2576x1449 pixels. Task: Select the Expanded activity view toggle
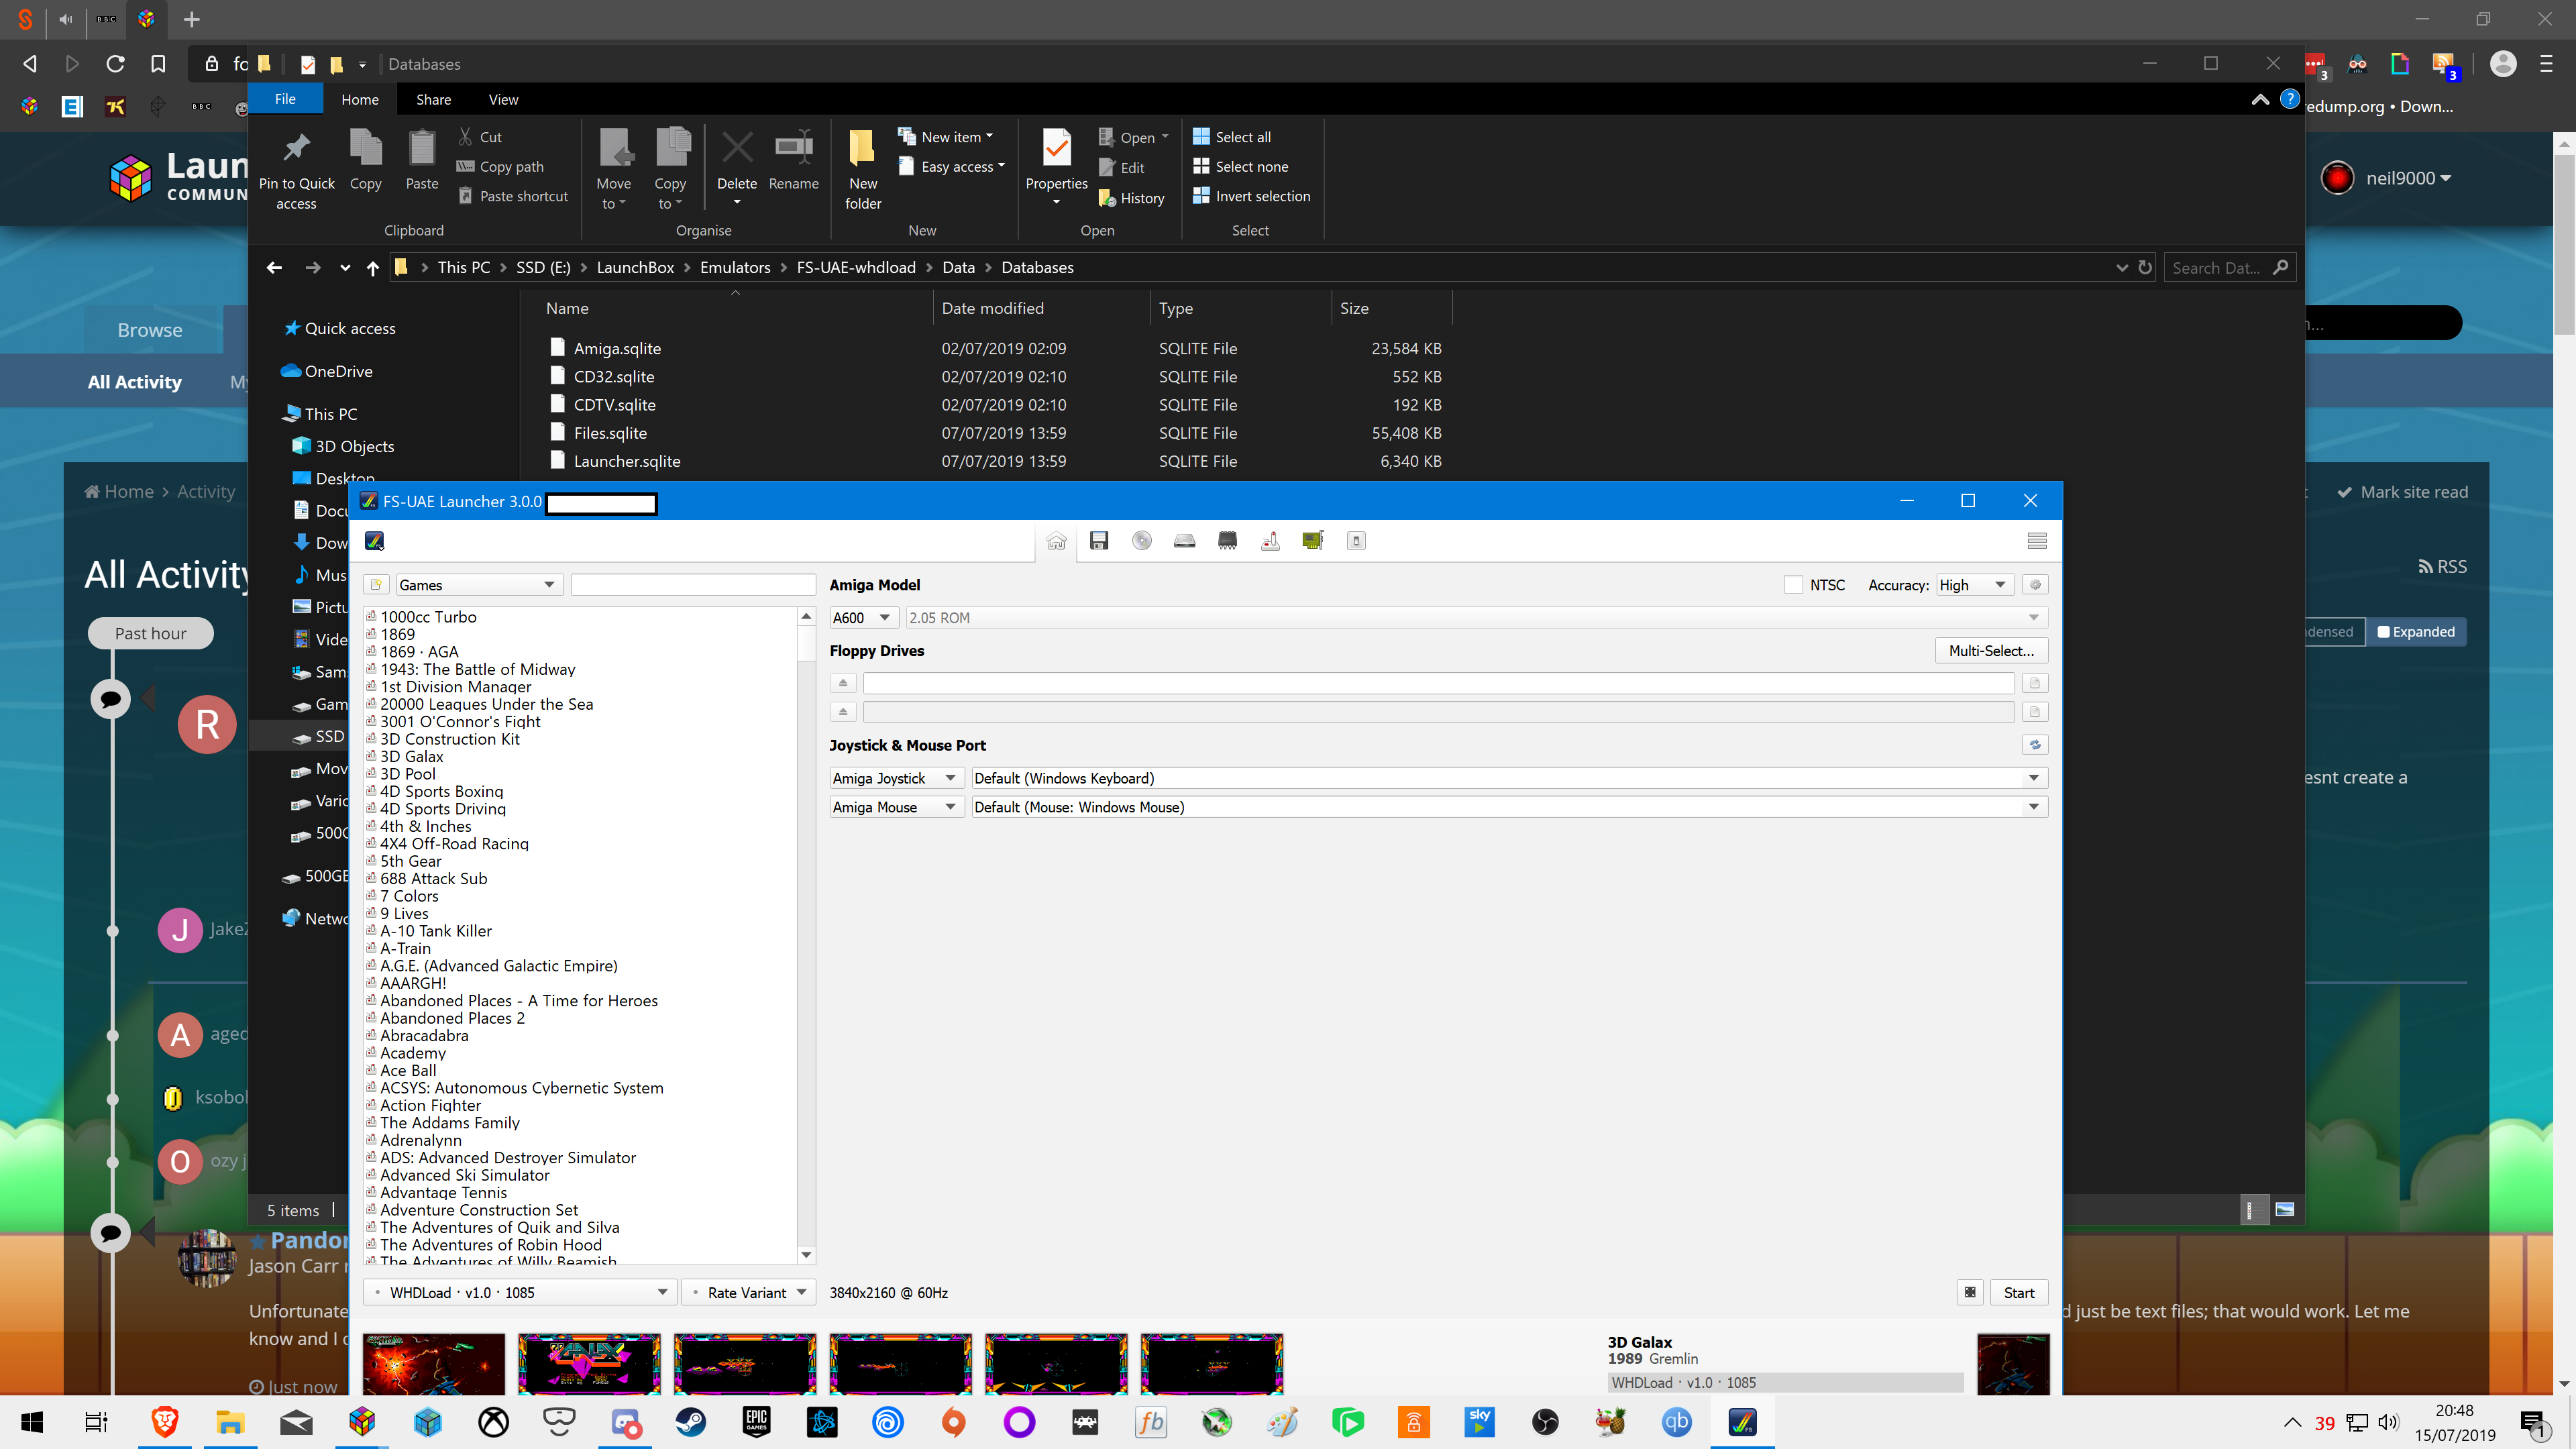tap(2415, 632)
